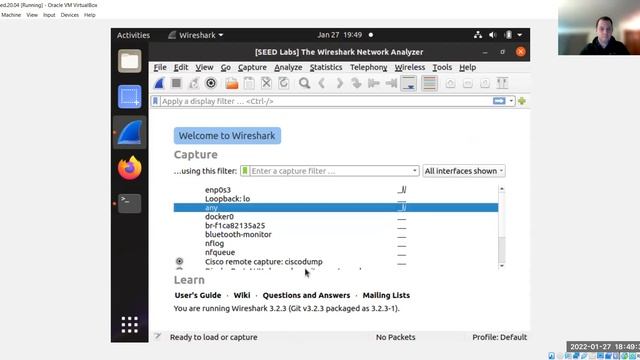Click Profile: Default in status bar
This screenshot has width=640, height=360.
499,337
